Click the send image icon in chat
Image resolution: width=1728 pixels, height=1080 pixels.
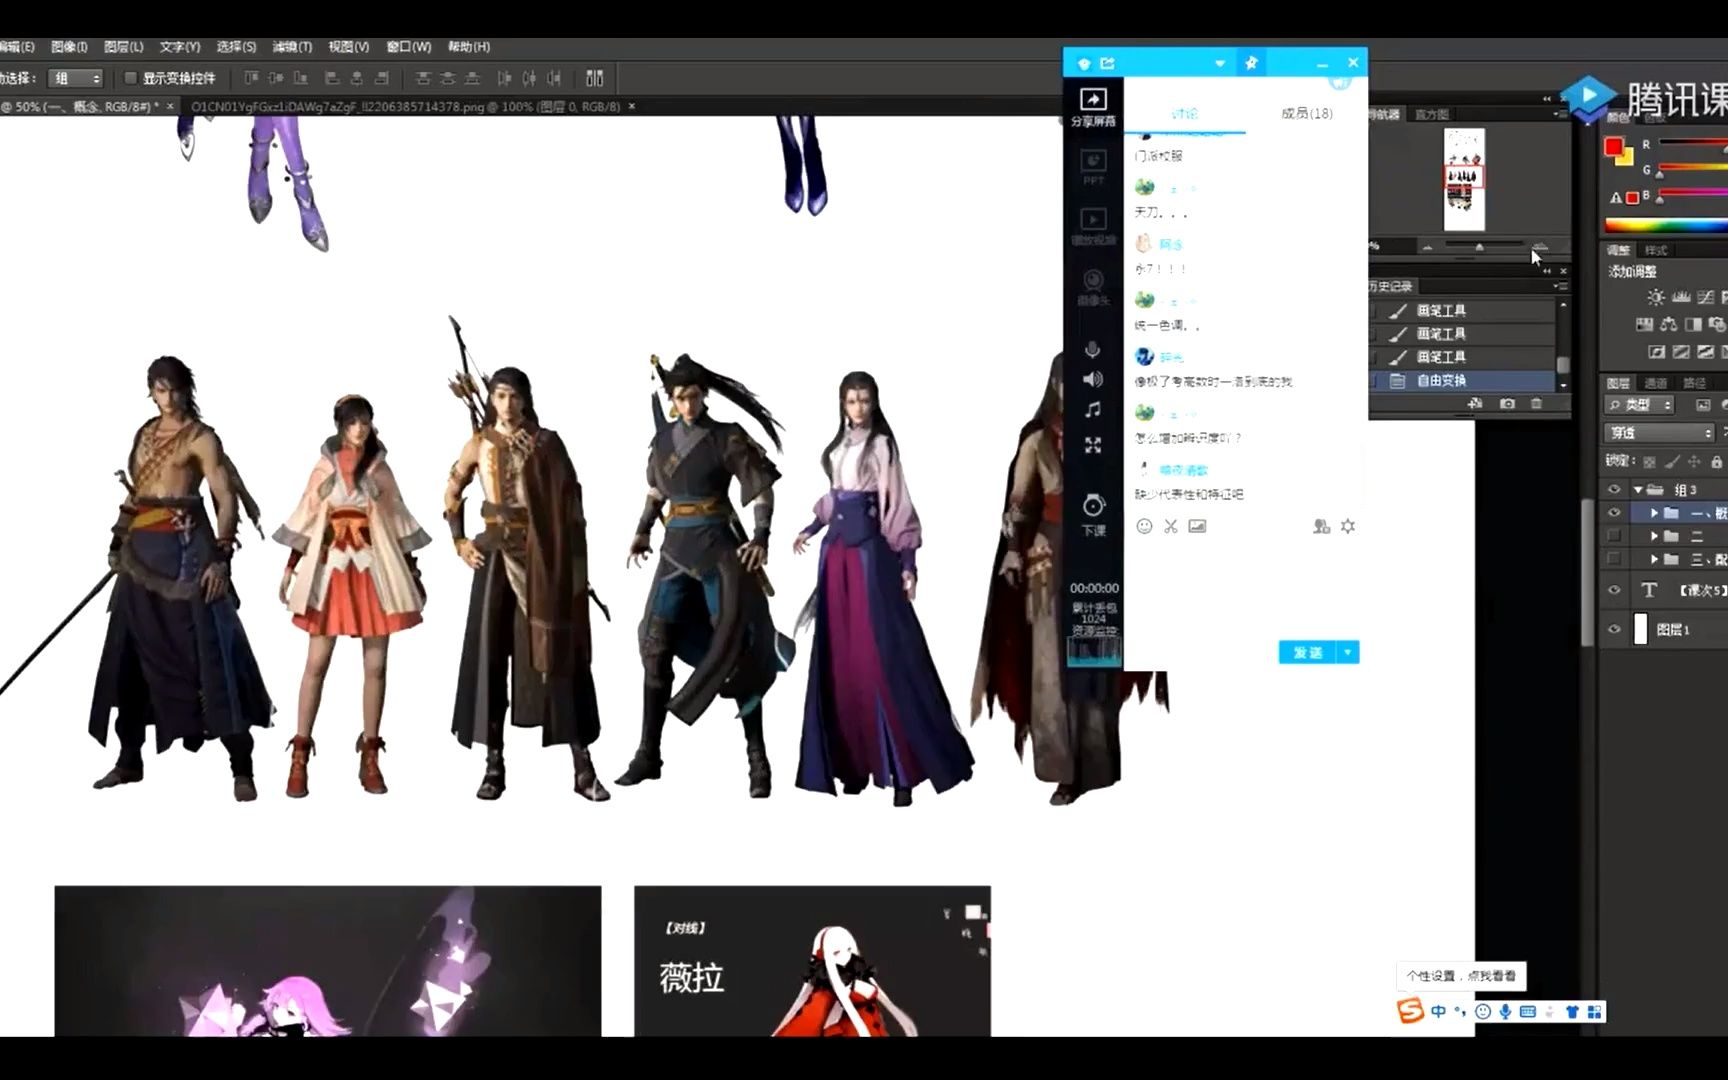(1197, 526)
